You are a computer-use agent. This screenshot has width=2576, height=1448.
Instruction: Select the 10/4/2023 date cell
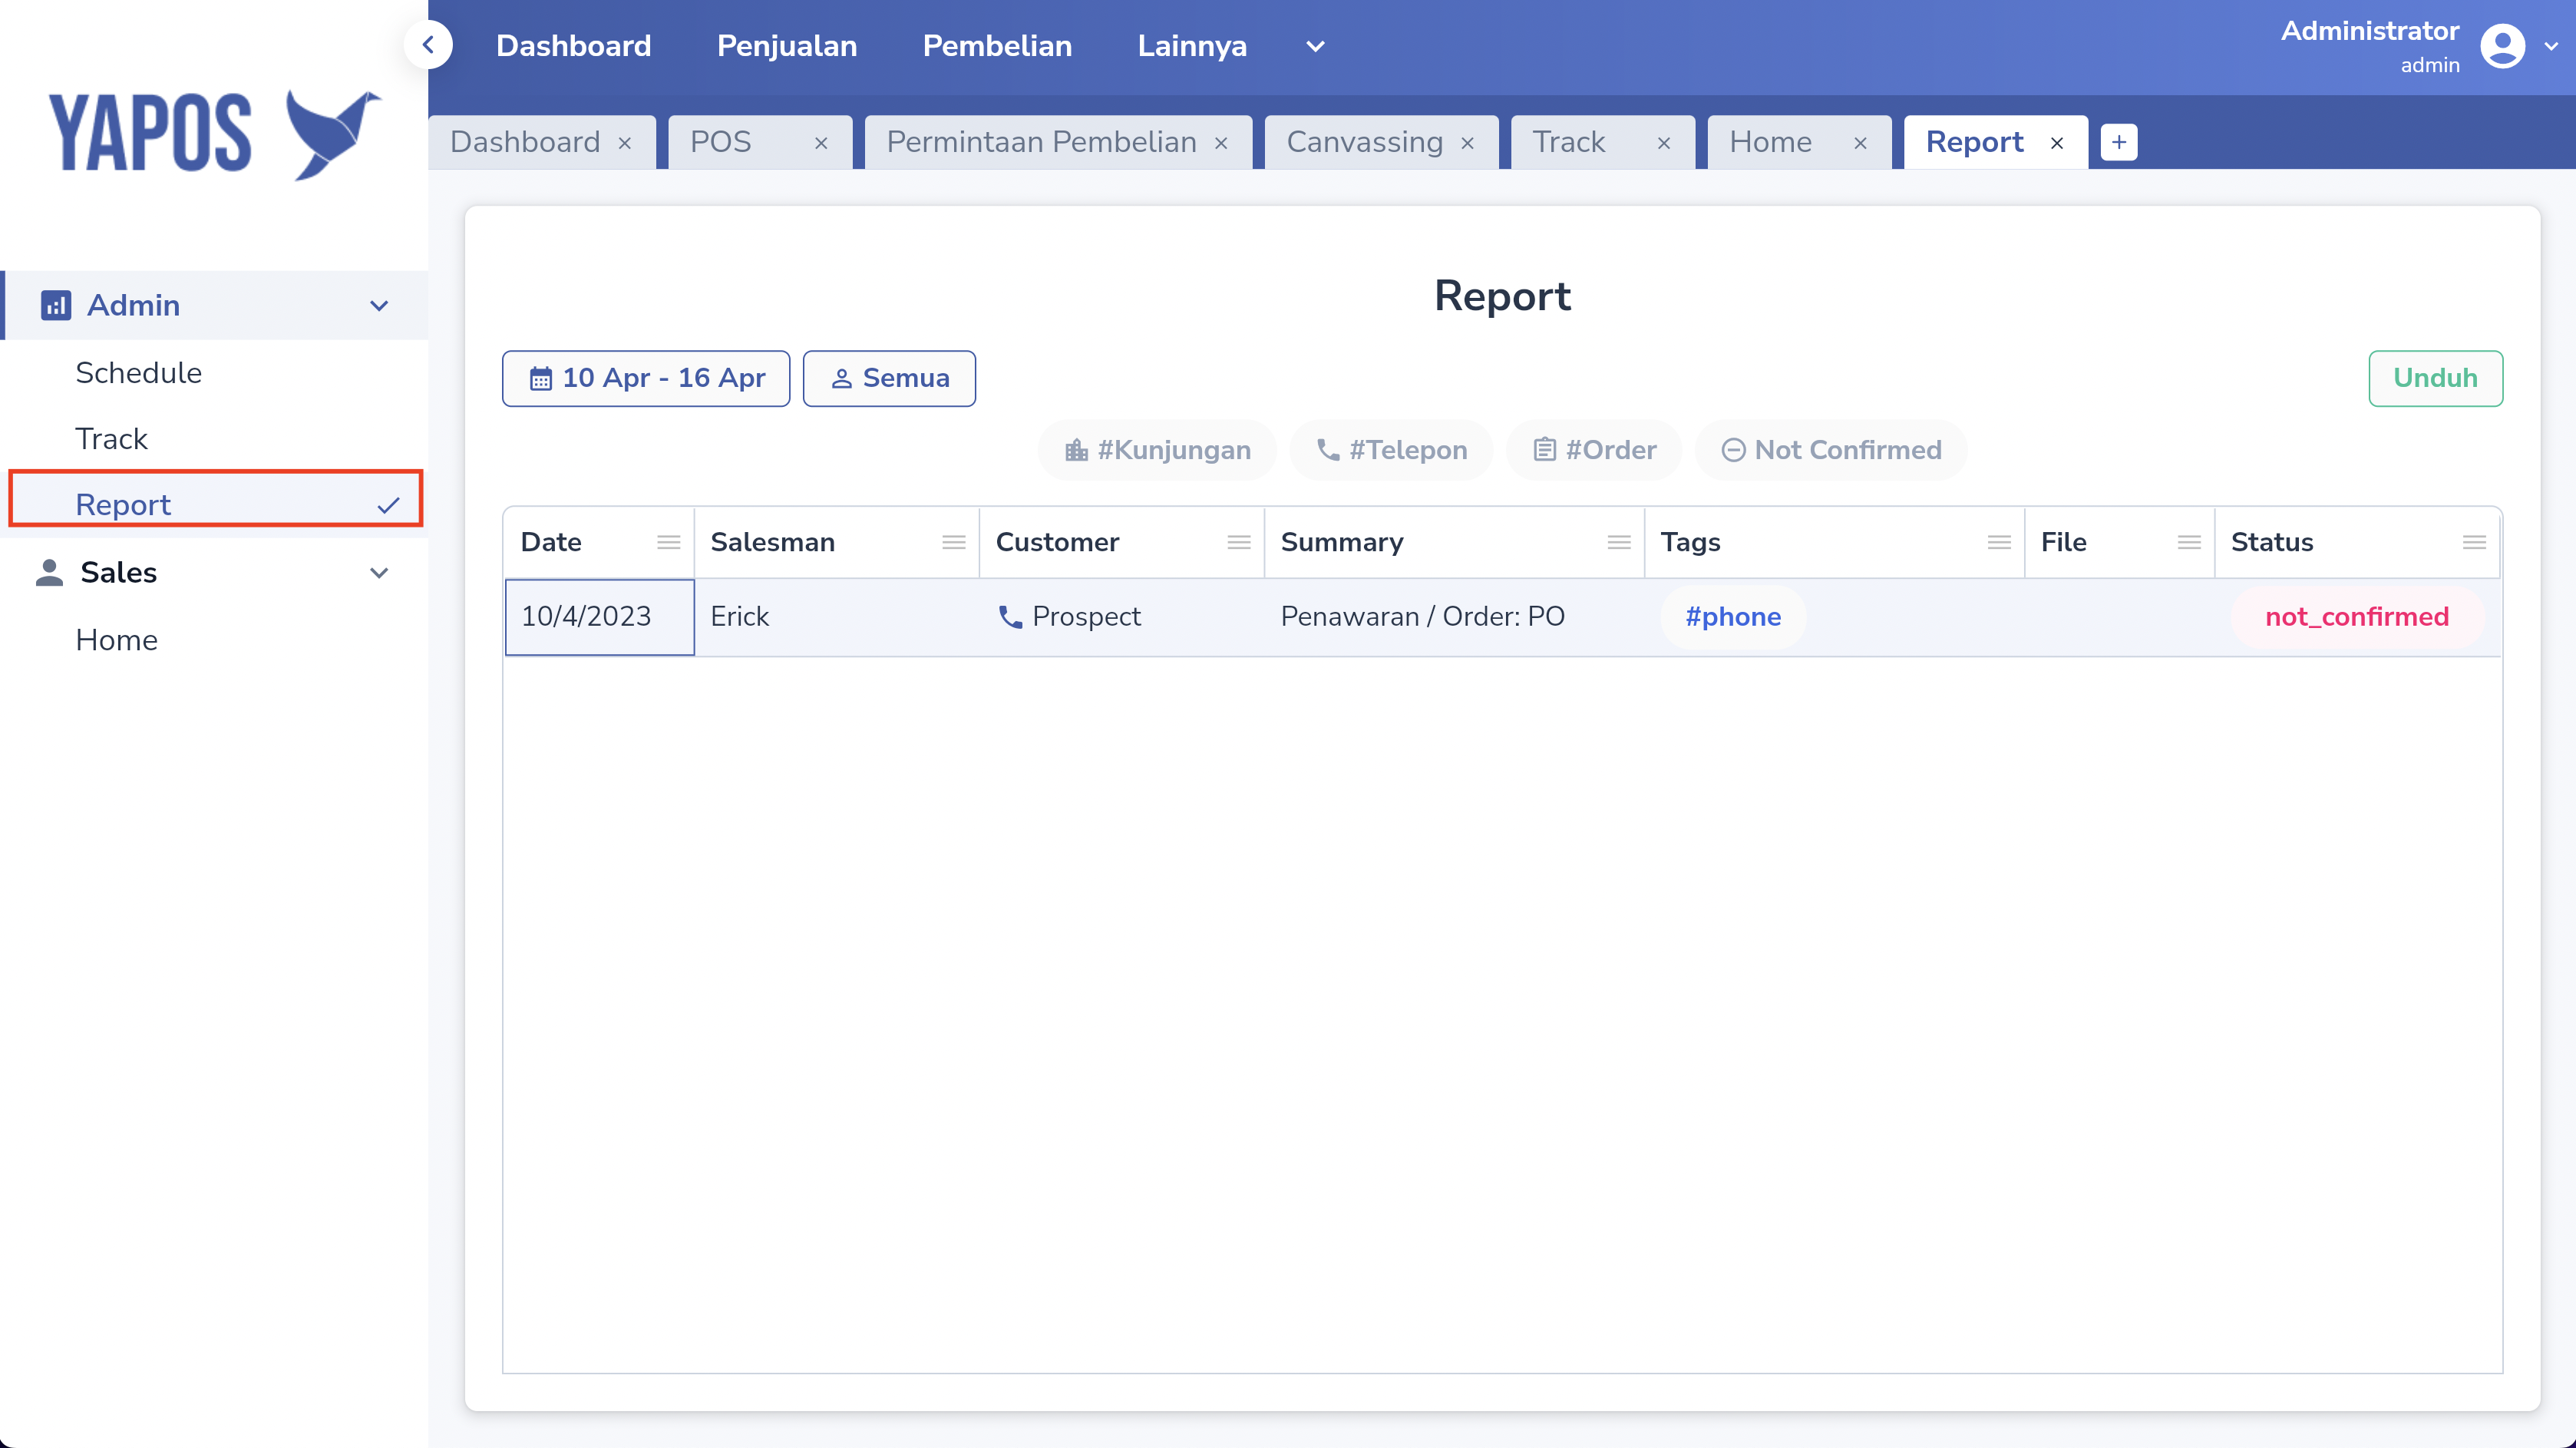click(x=599, y=617)
